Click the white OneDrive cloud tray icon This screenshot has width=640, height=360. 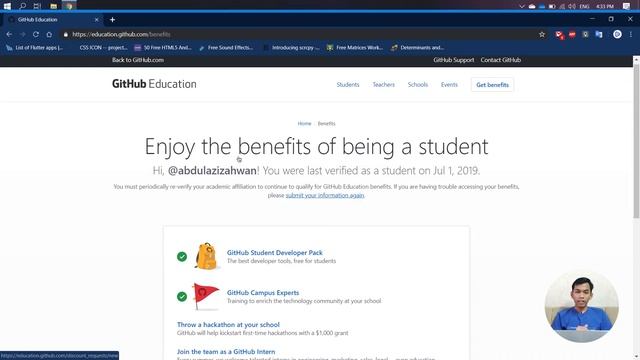coord(532,6)
